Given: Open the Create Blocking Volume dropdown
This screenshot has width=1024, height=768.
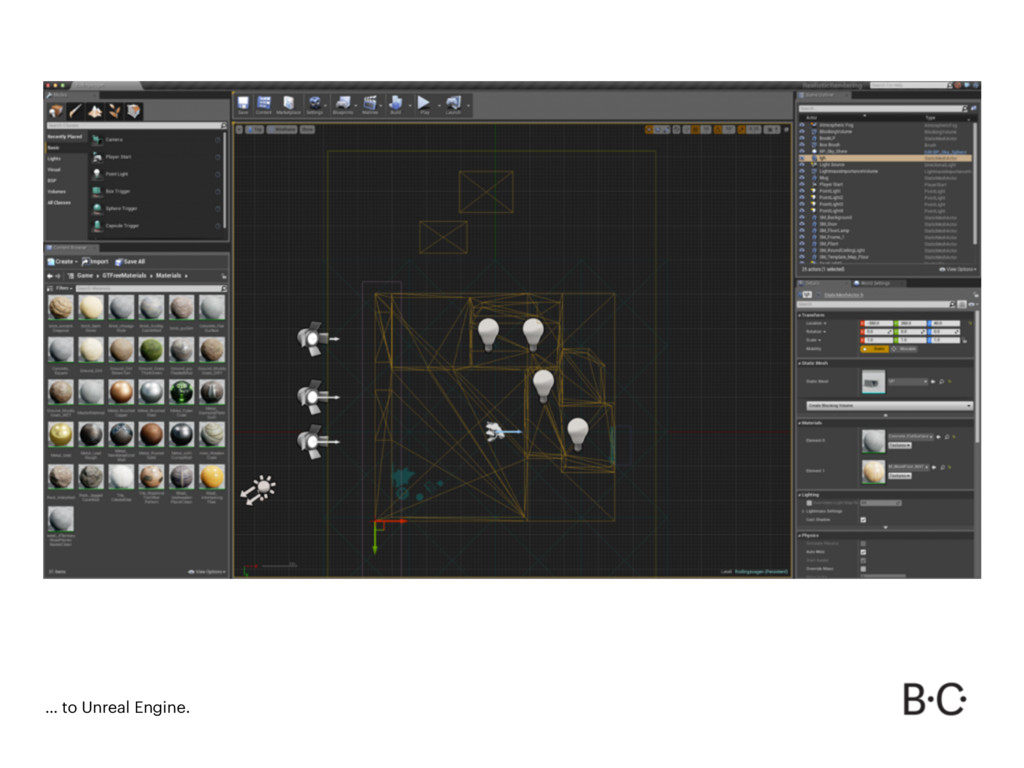Looking at the screenshot, I should tap(889, 406).
